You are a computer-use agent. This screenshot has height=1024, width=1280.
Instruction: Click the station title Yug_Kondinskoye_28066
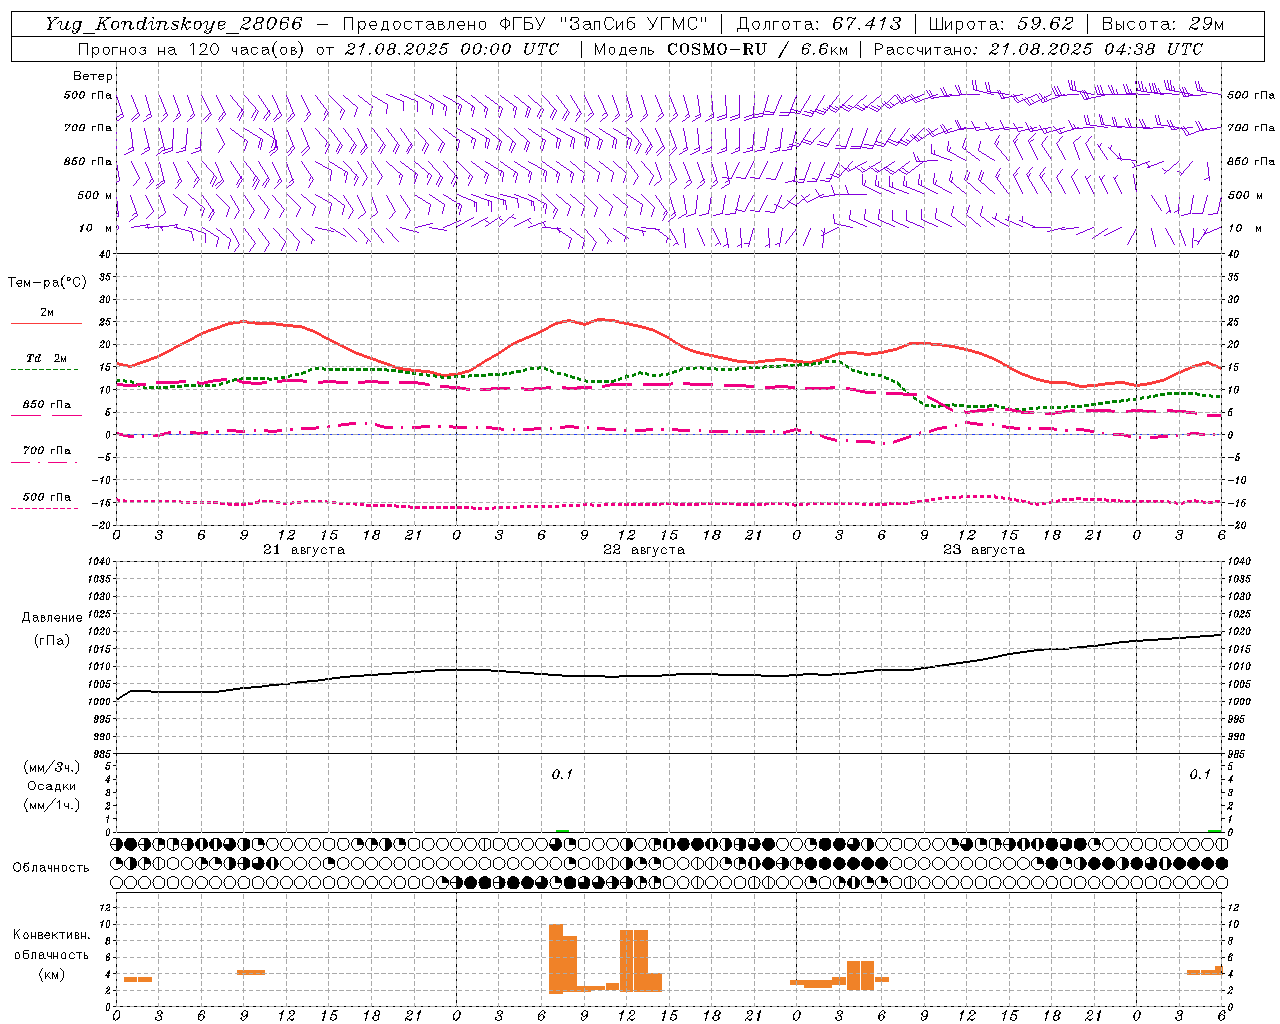coord(173,24)
